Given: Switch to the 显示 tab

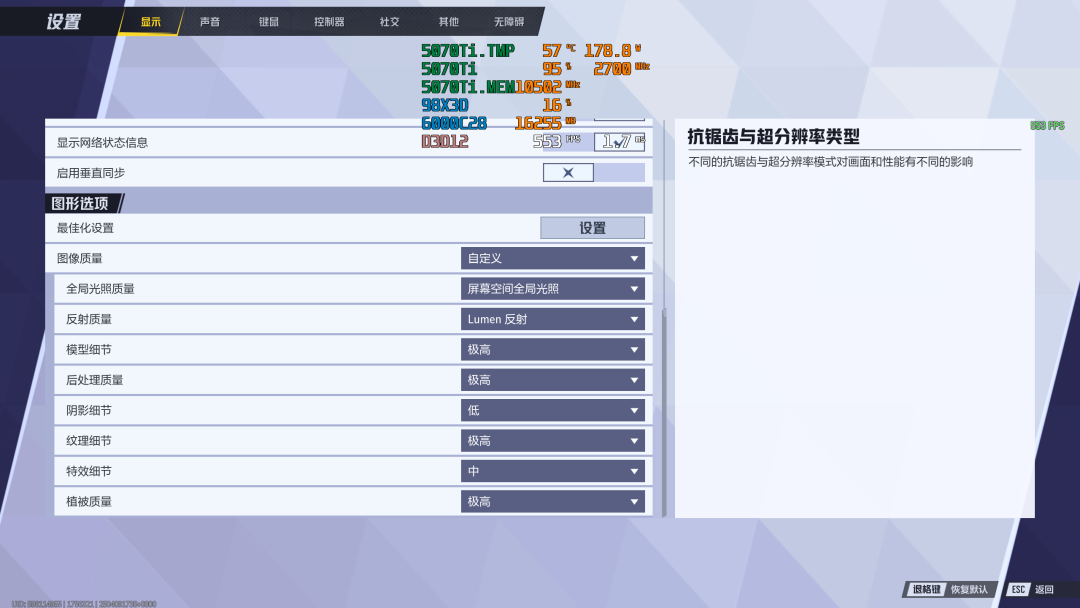Looking at the screenshot, I should [151, 21].
